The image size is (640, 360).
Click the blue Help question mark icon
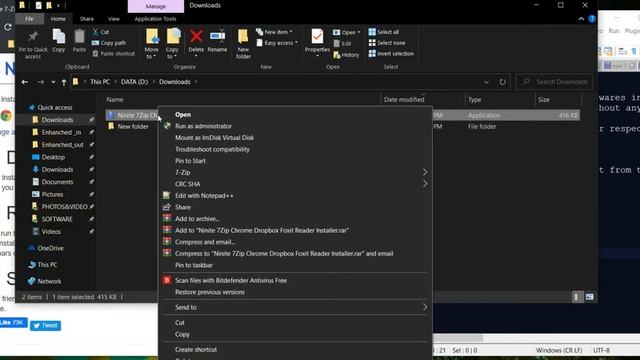pyautogui.click(x=592, y=19)
